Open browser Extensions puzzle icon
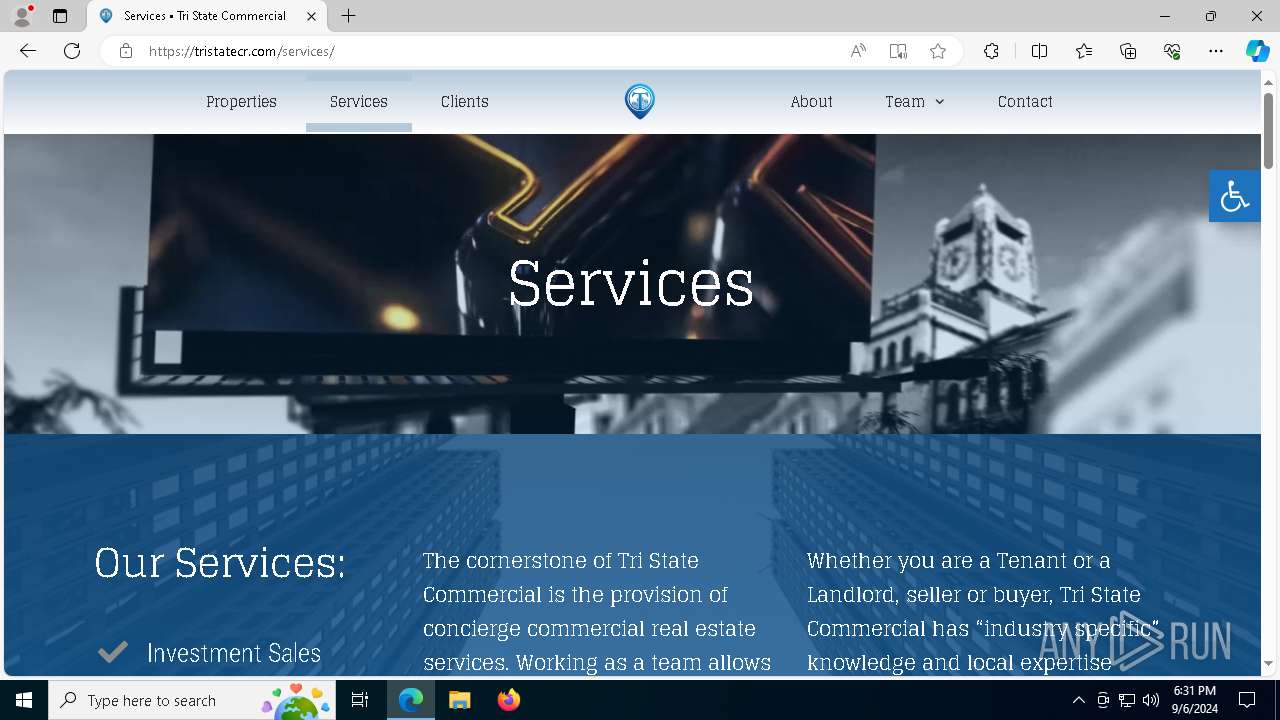The width and height of the screenshot is (1280, 720). tap(991, 51)
